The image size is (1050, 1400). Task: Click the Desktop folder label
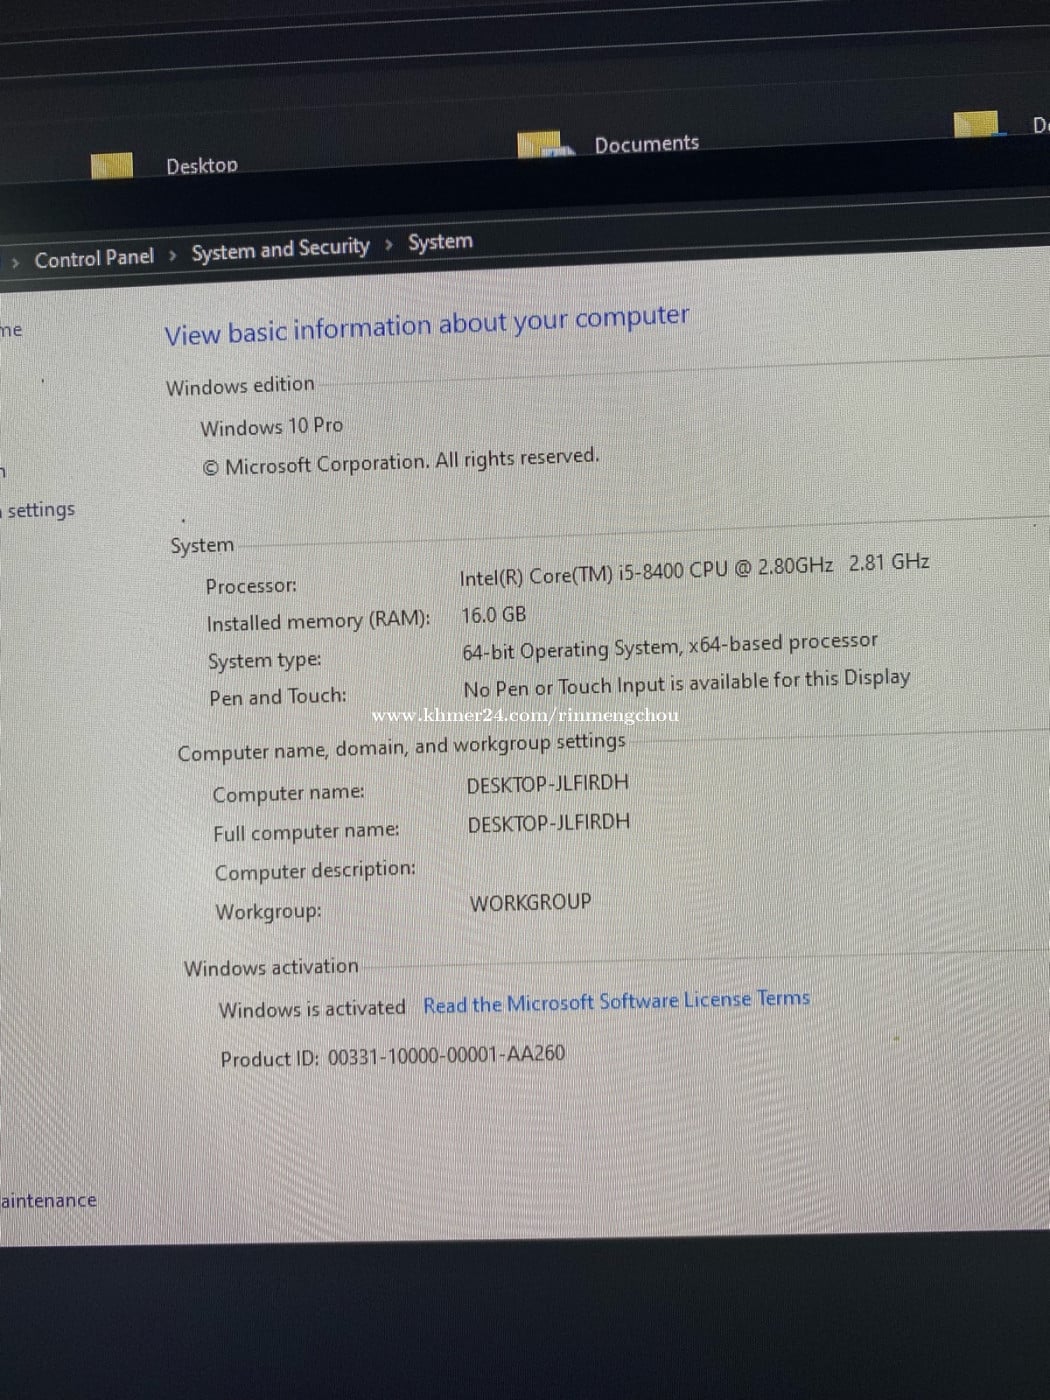pos(202,165)
